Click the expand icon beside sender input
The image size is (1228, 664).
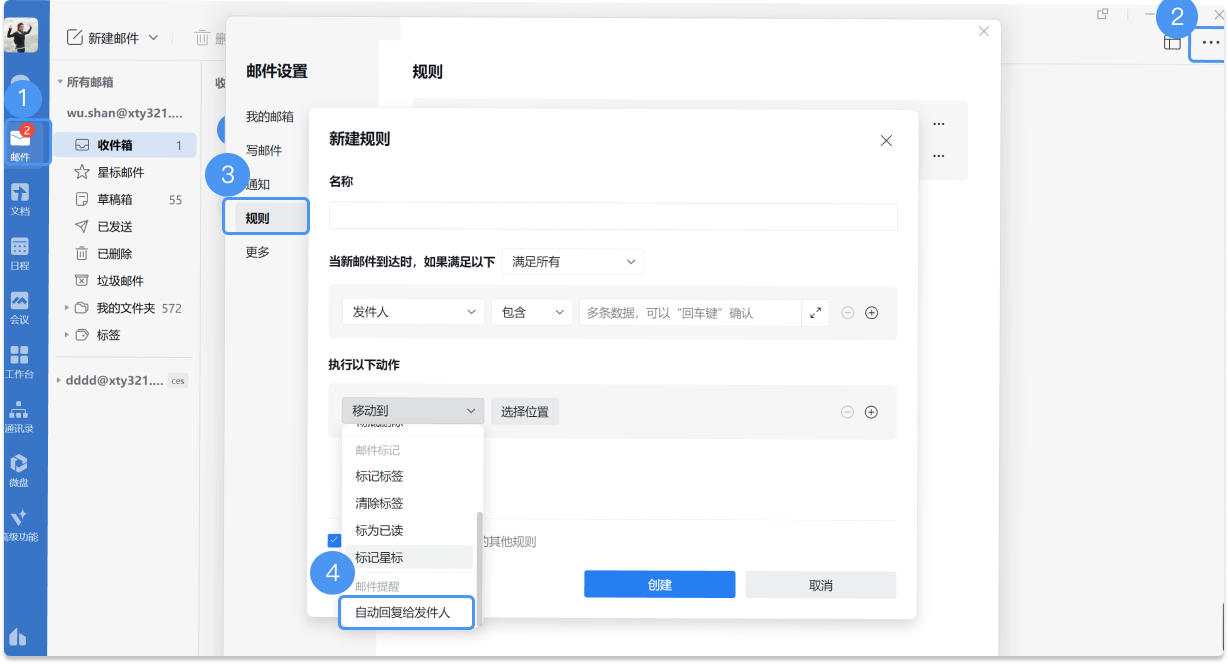[815, 313]
